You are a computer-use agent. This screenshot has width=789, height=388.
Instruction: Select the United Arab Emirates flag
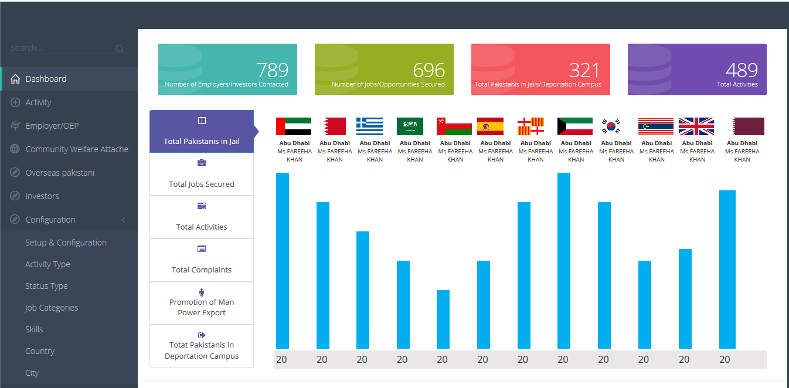[x=293, y=126]
